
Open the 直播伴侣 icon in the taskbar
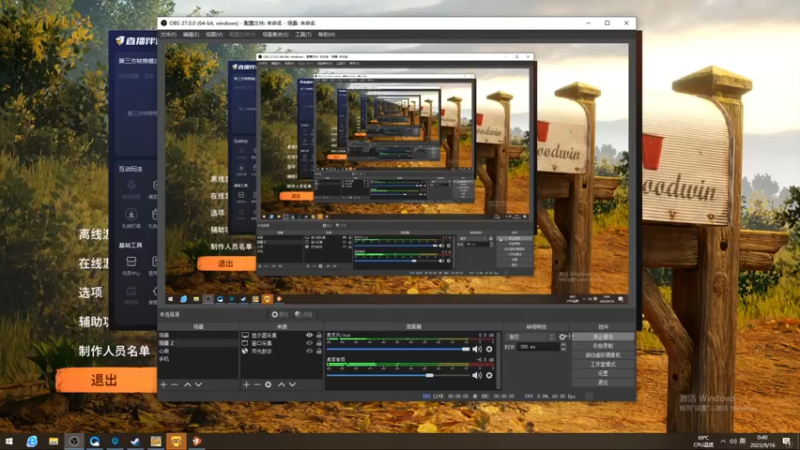tap(196, 441)
